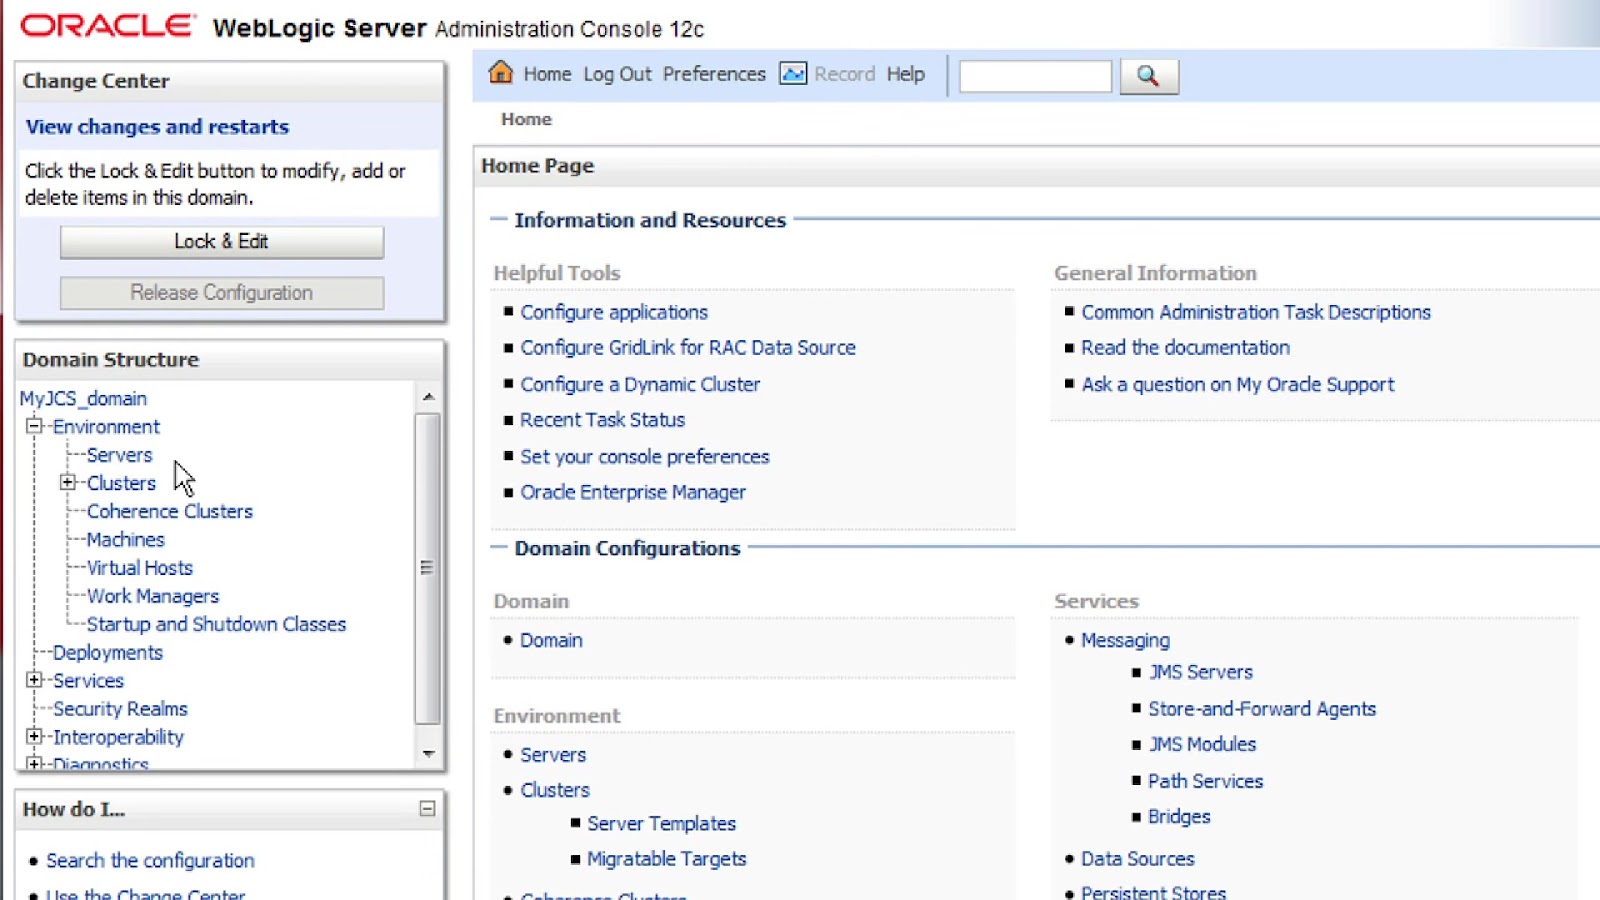Open the Preferences menu item
Screen dimensions: 1600x900
click(713, 73)
